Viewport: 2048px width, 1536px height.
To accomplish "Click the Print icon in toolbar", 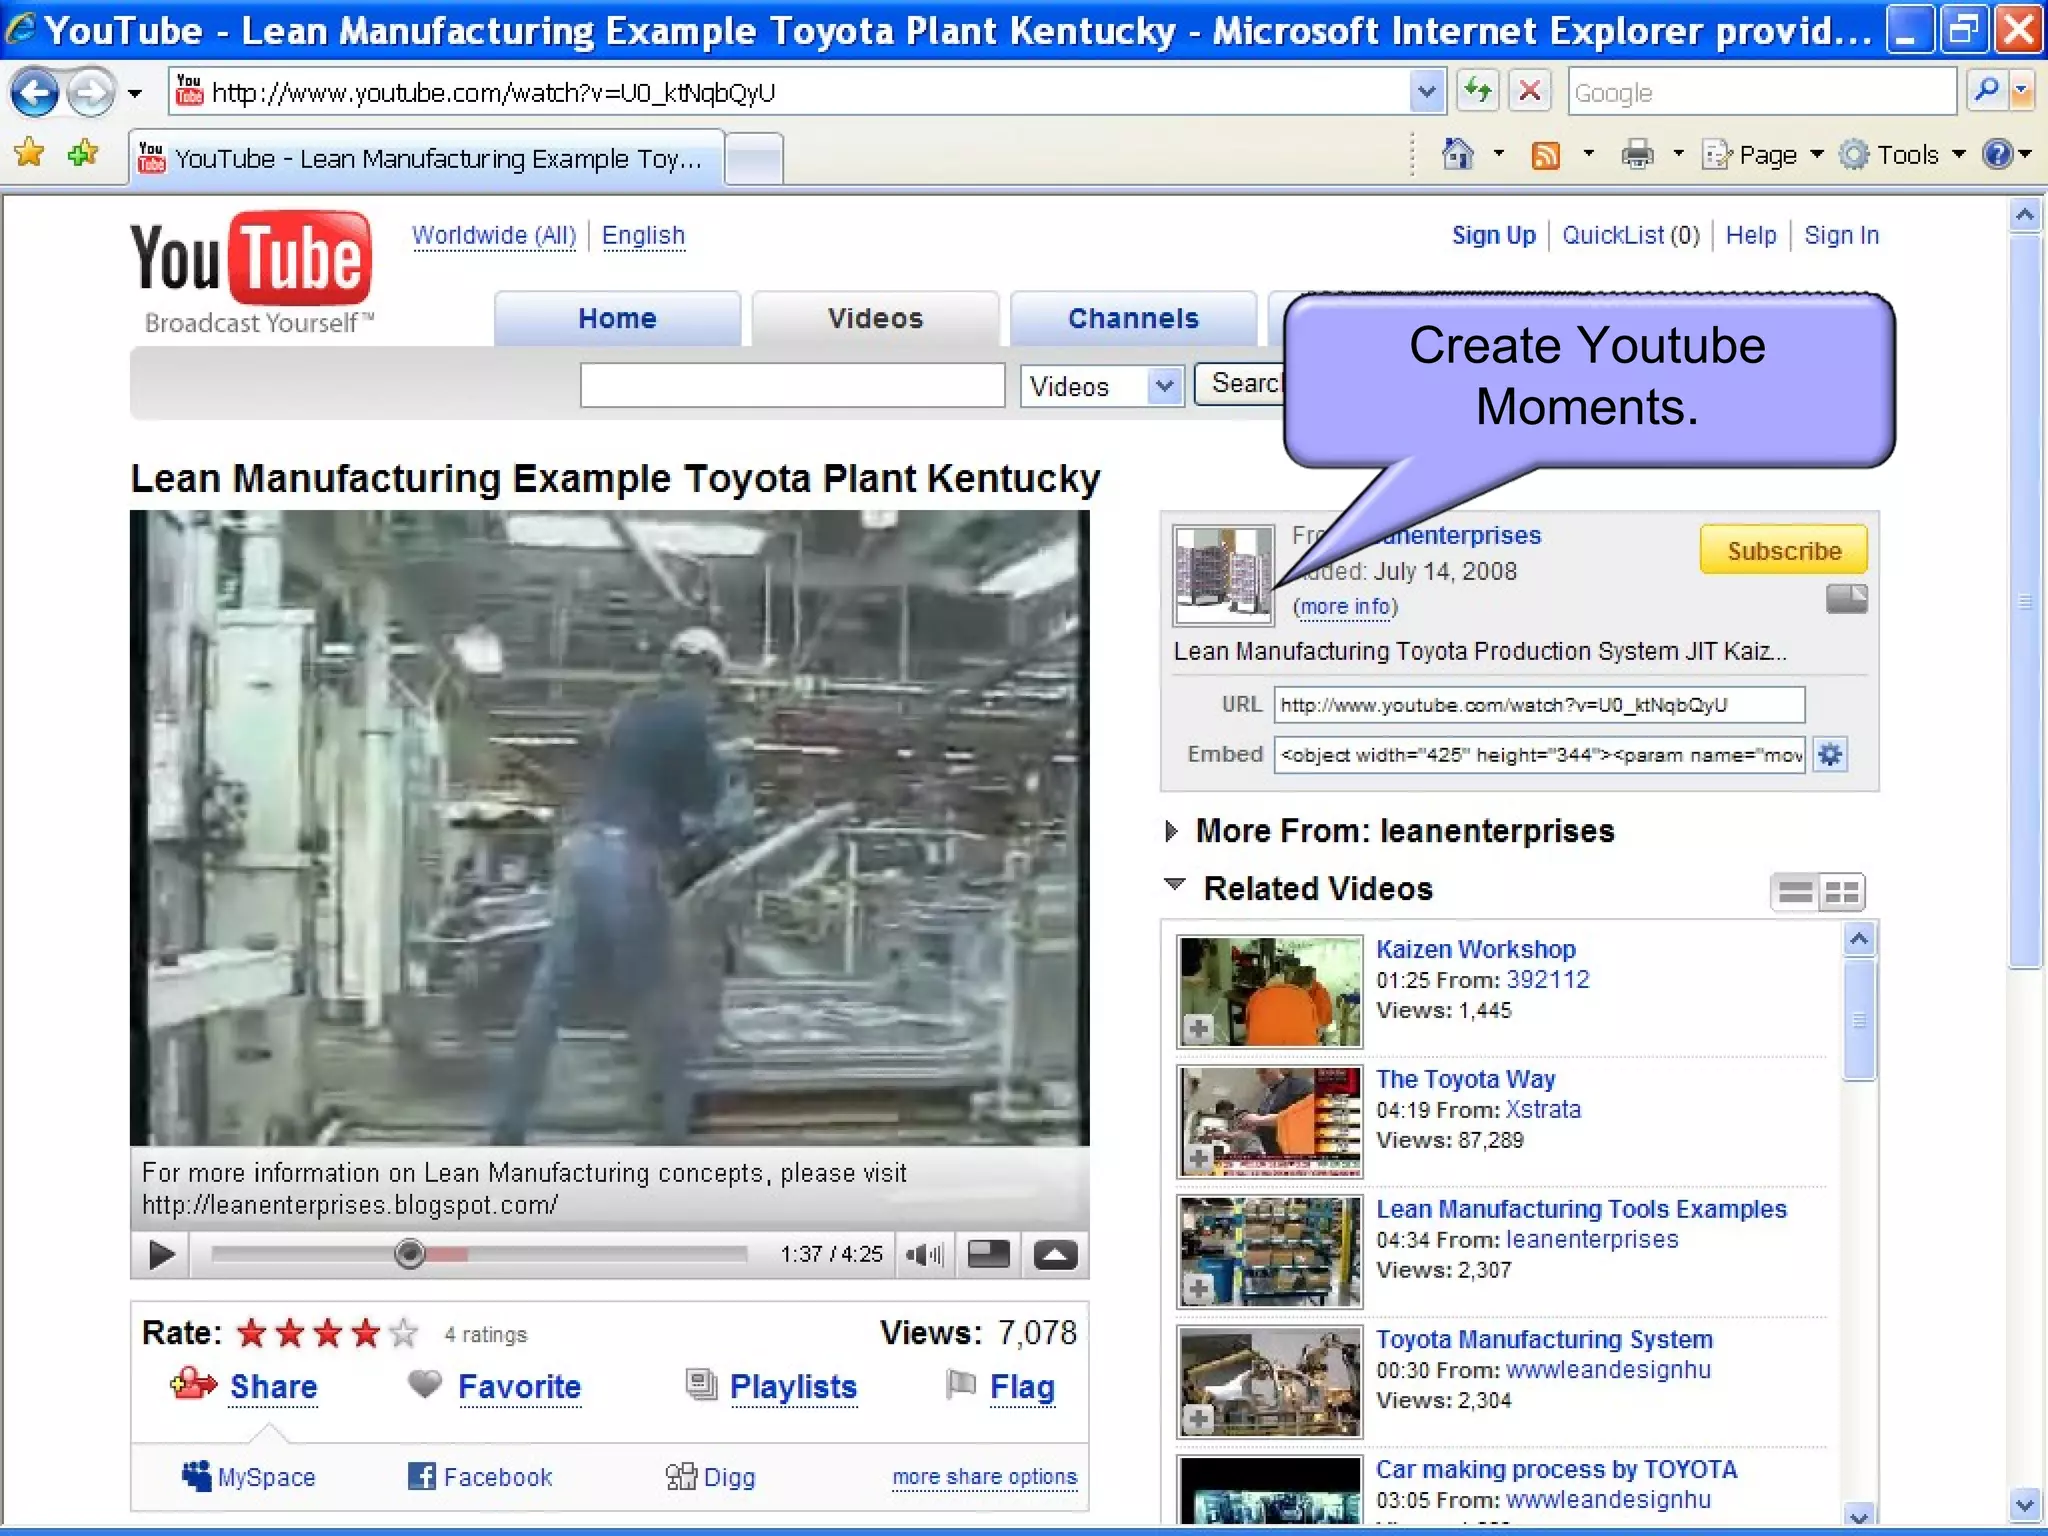I will click(1637, 155).
